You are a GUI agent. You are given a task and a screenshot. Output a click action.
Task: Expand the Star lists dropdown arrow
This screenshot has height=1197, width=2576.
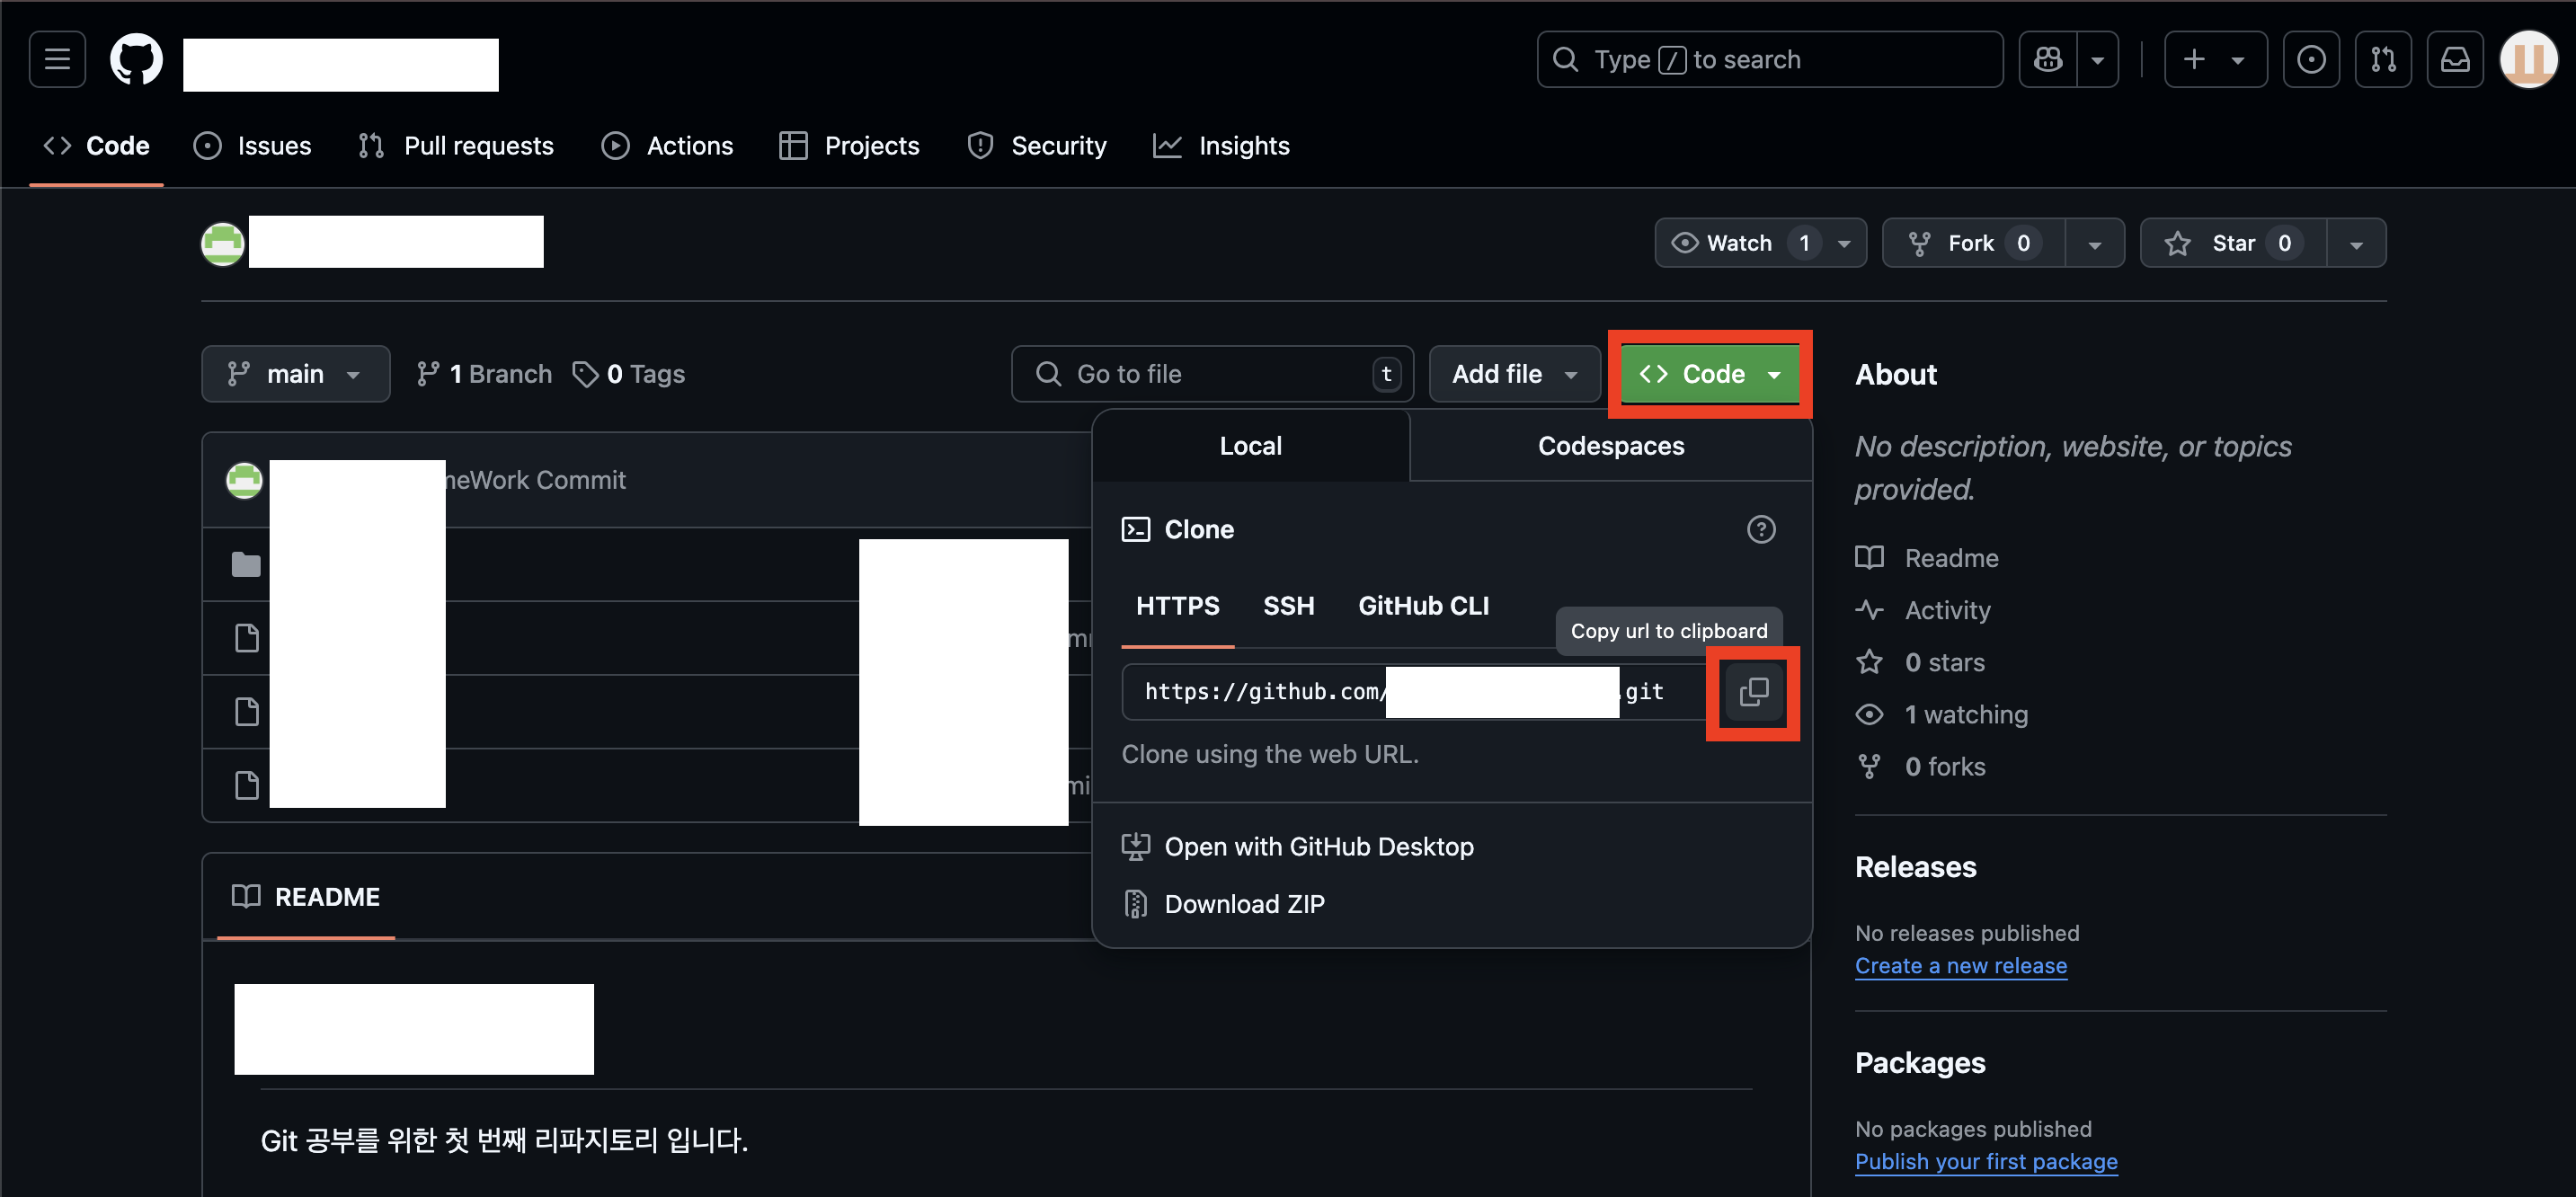[2356, 243]
